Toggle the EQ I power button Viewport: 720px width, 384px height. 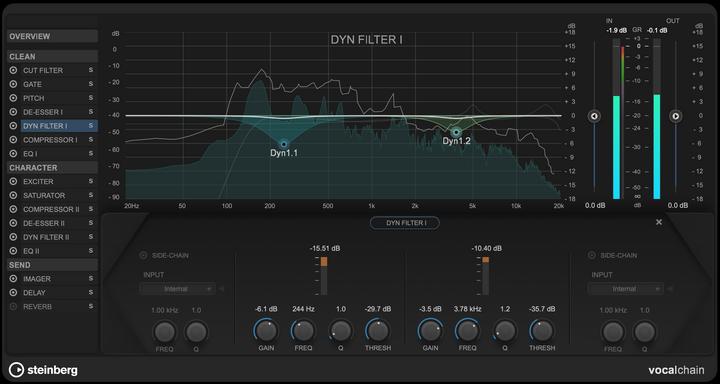(x=13, y=154)
